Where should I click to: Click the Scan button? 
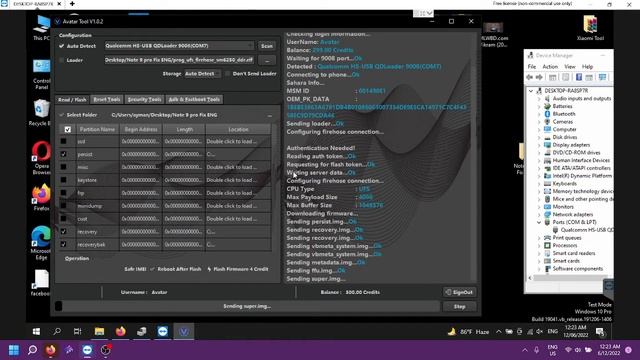267,46
